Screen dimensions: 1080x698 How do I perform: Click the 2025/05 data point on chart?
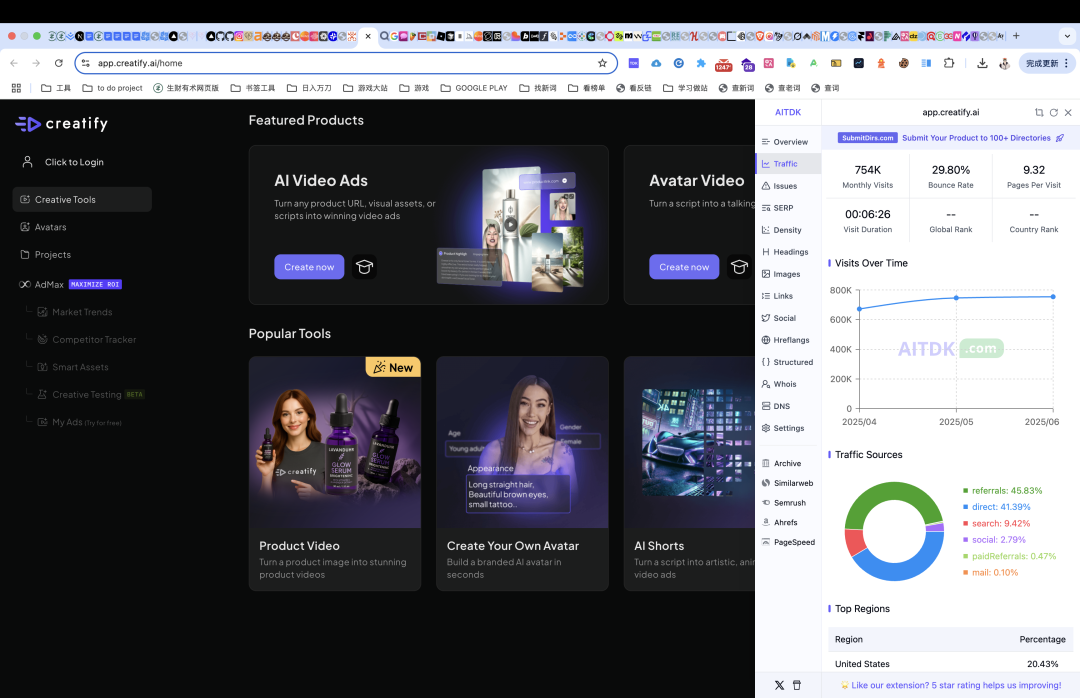[x=956, y=298]
